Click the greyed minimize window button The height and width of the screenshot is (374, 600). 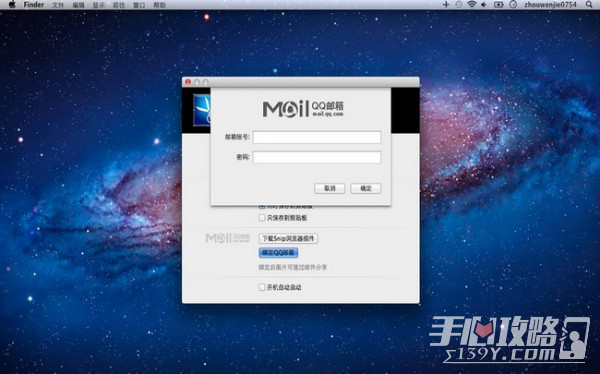[197, 82]
